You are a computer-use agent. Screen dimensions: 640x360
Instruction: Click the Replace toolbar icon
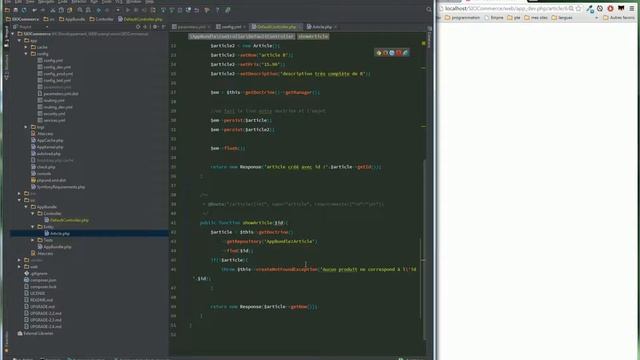click(88, 10)
